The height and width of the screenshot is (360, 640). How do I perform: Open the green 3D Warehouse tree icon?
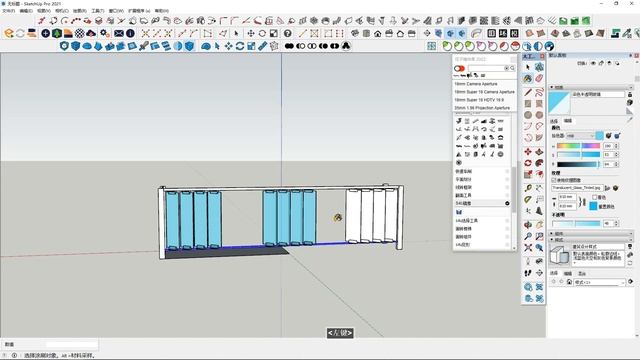[57, 33]
